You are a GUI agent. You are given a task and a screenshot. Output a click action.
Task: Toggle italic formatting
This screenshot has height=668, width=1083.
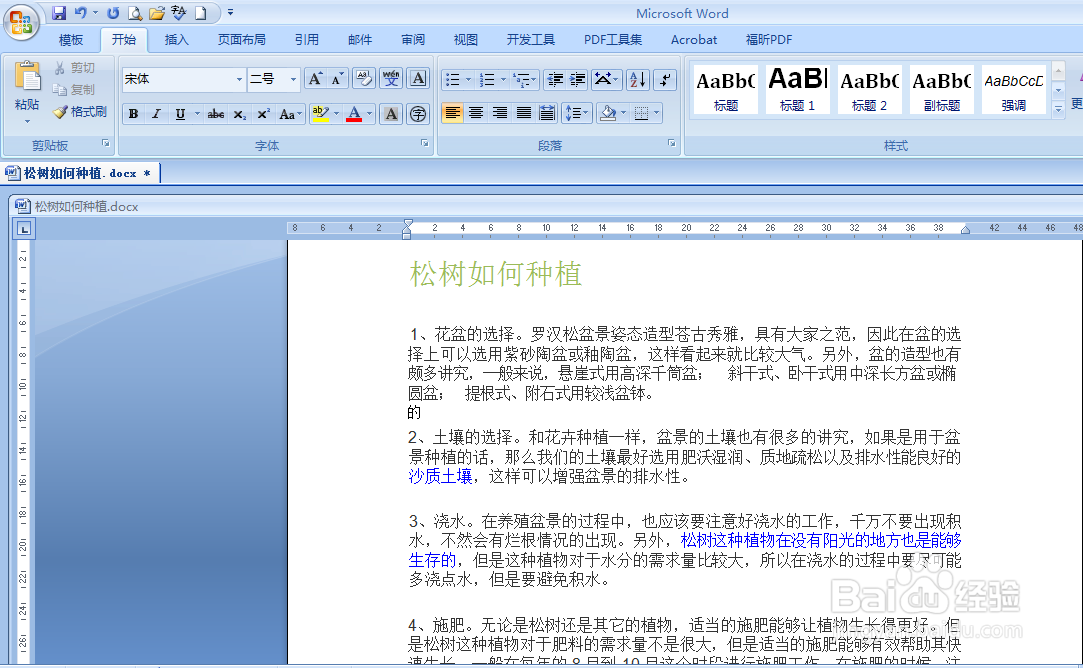[156, 113]
